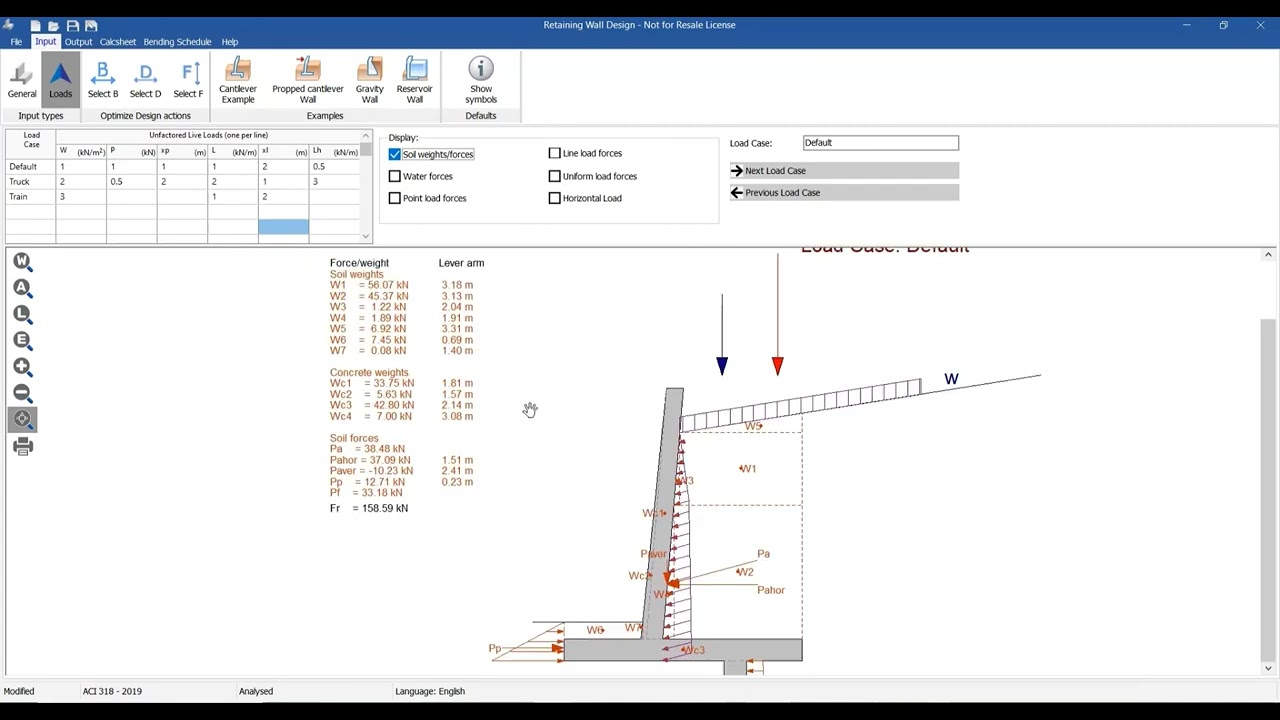Click the Pahor label on the drawing
The height and width of the screenshot is (720, 1280).
771,590
